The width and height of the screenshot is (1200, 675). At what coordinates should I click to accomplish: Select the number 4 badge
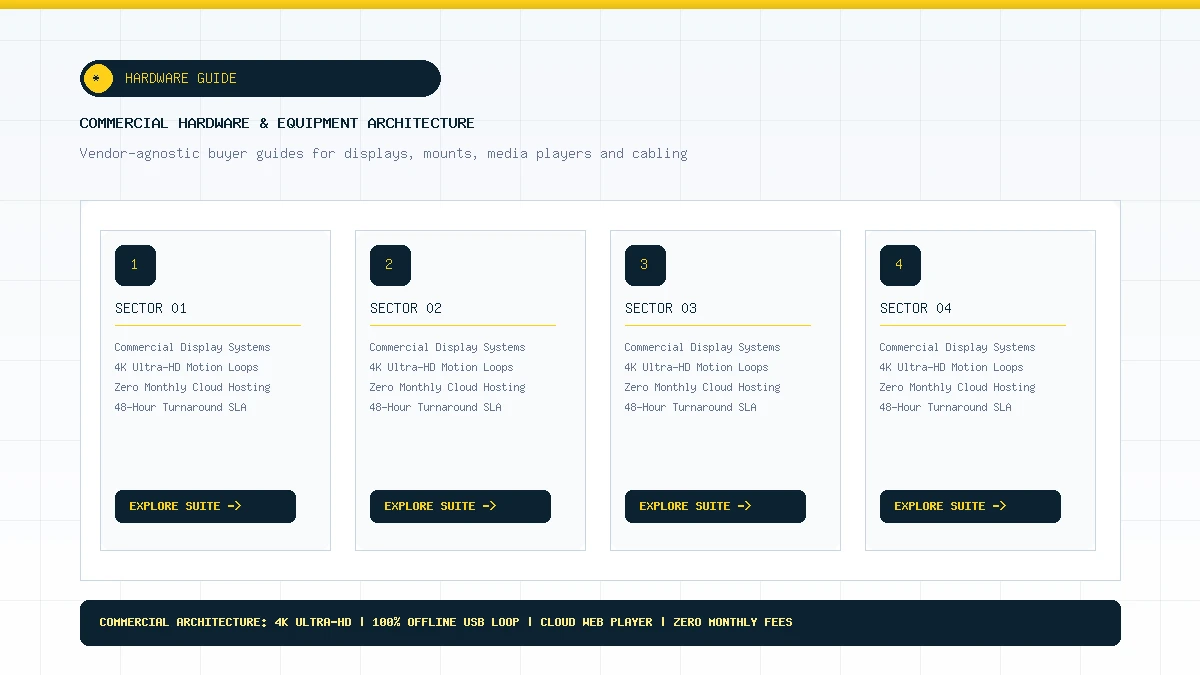[900, 265]
